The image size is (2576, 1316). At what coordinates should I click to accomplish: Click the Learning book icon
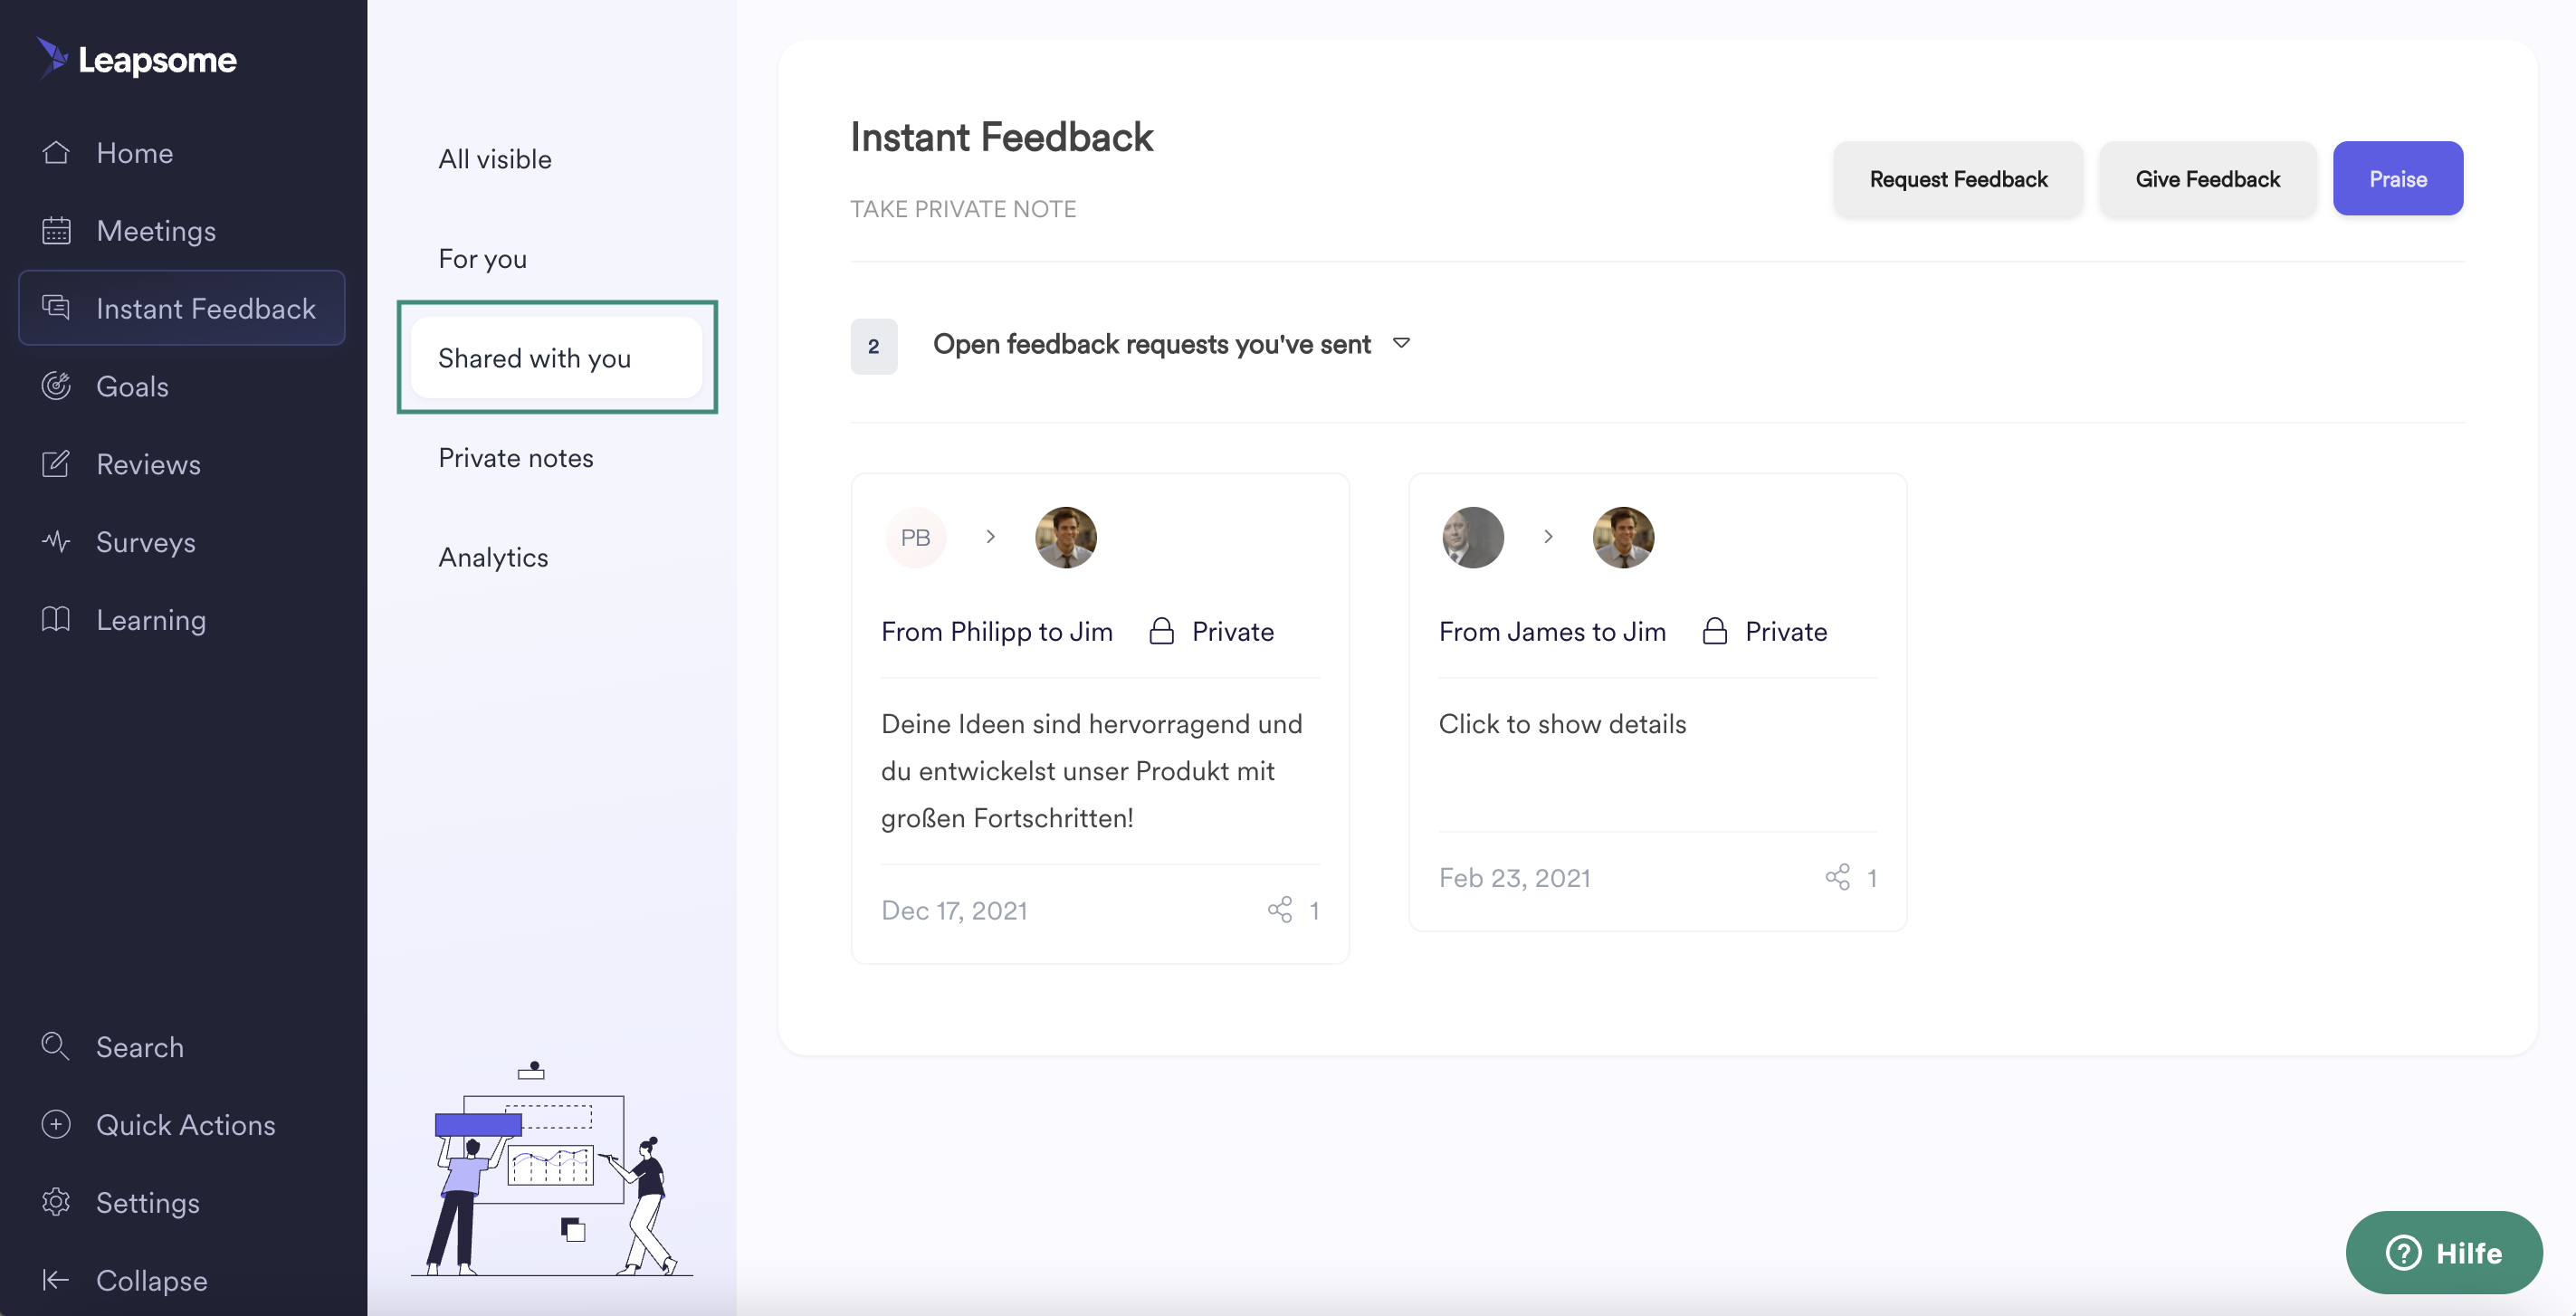[x=56, y=619]
